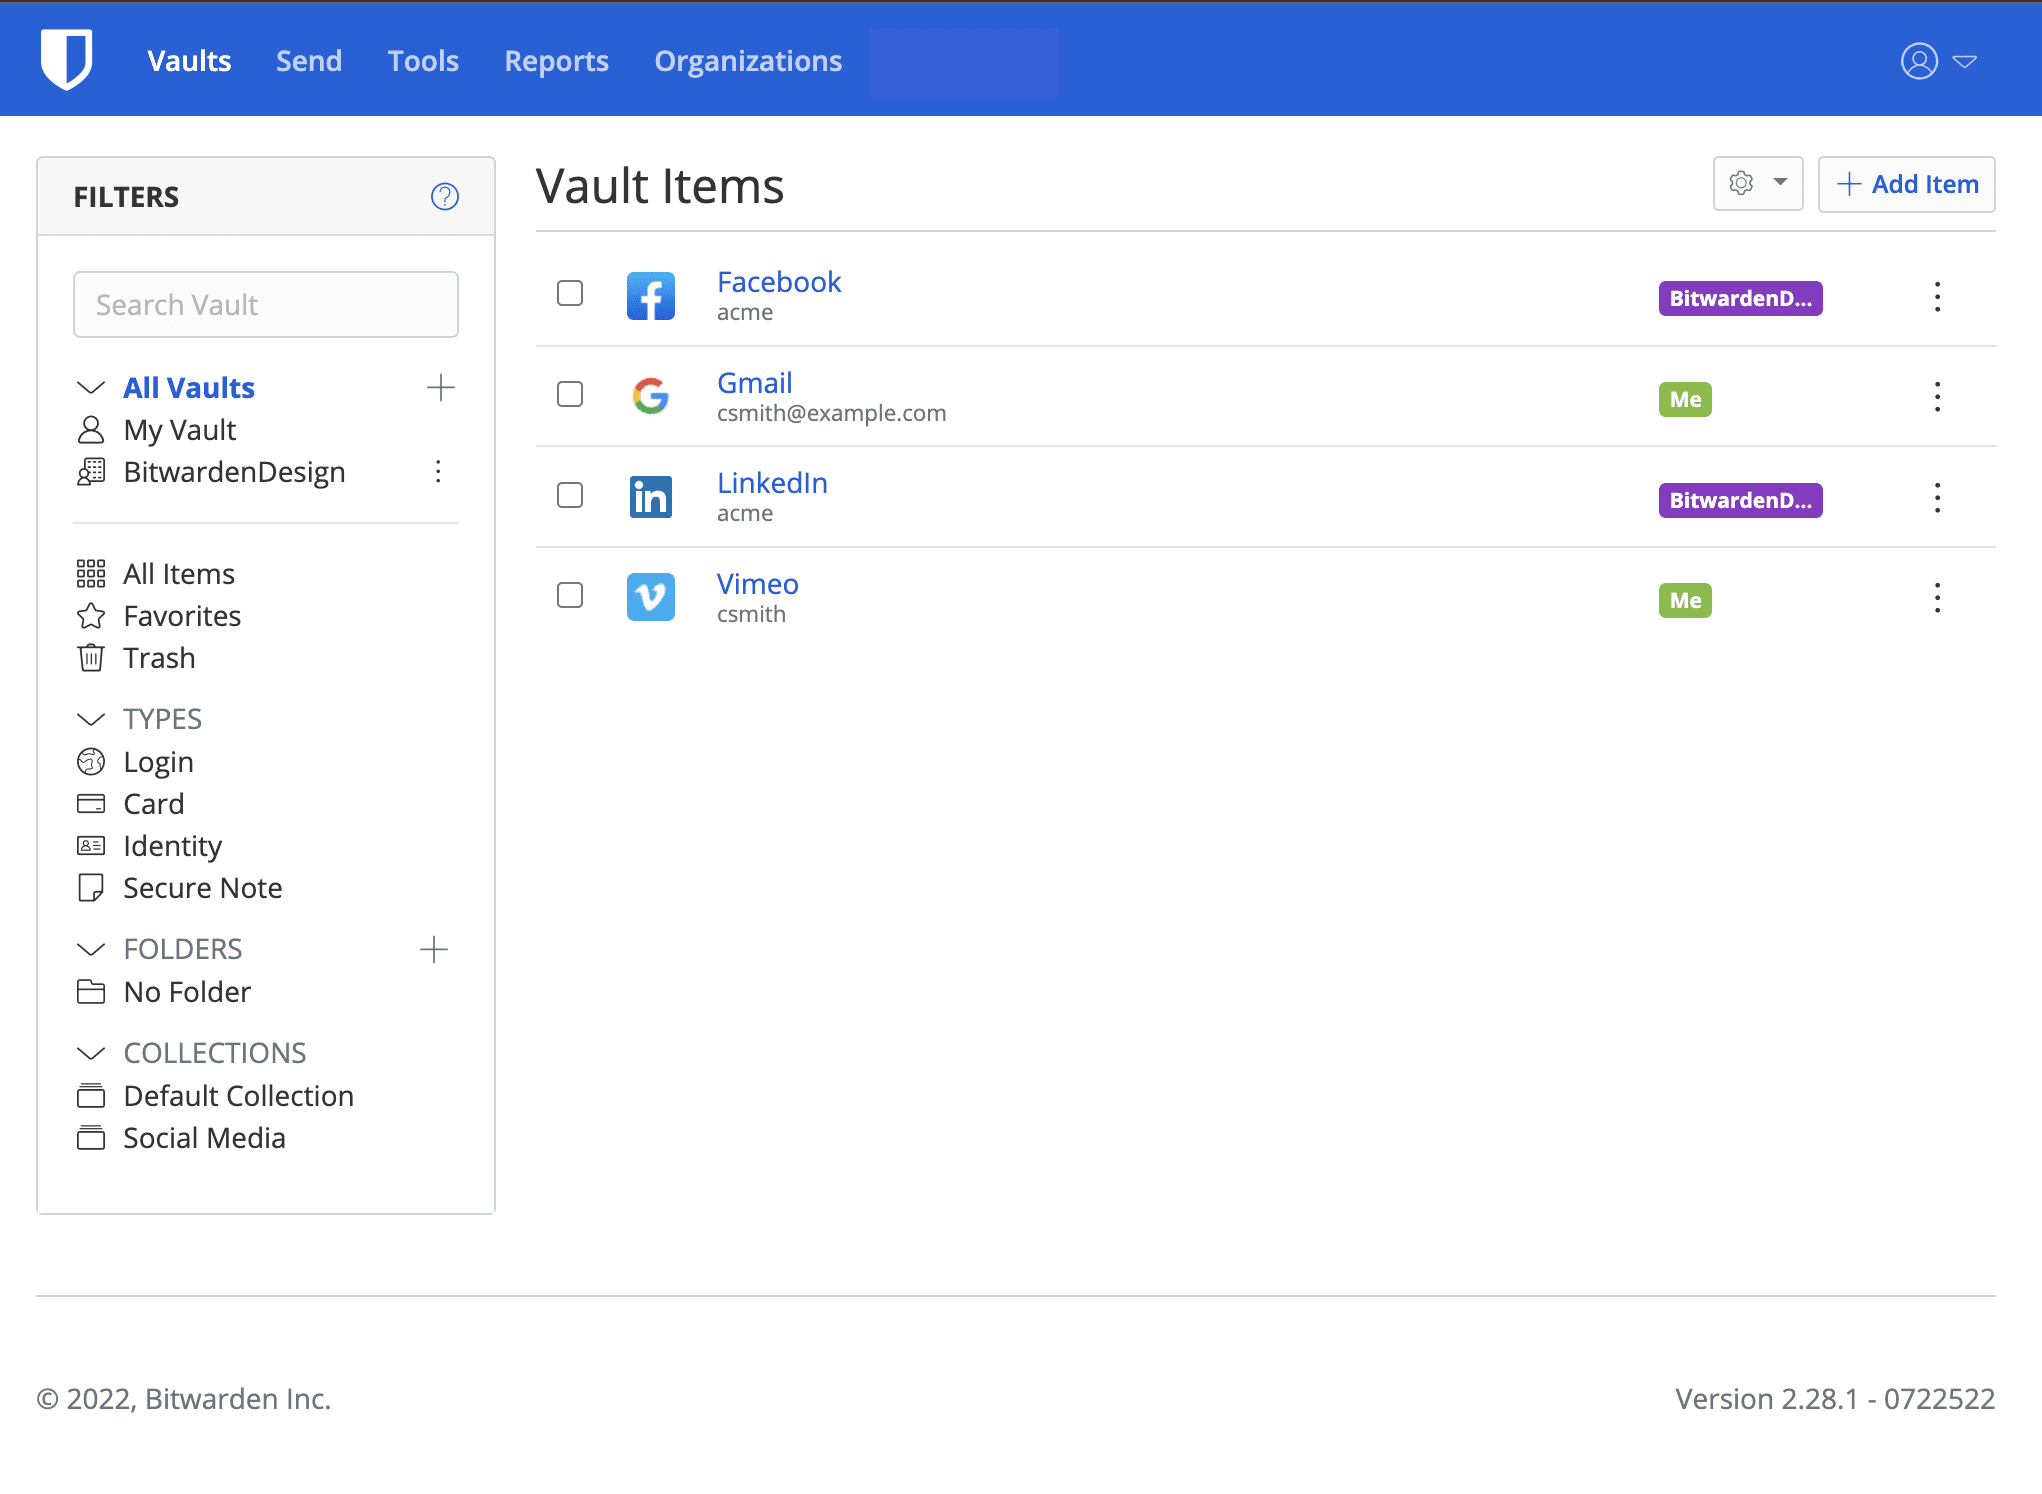
Task: Open the LinkedIn vault item
Action: [772, 482]
